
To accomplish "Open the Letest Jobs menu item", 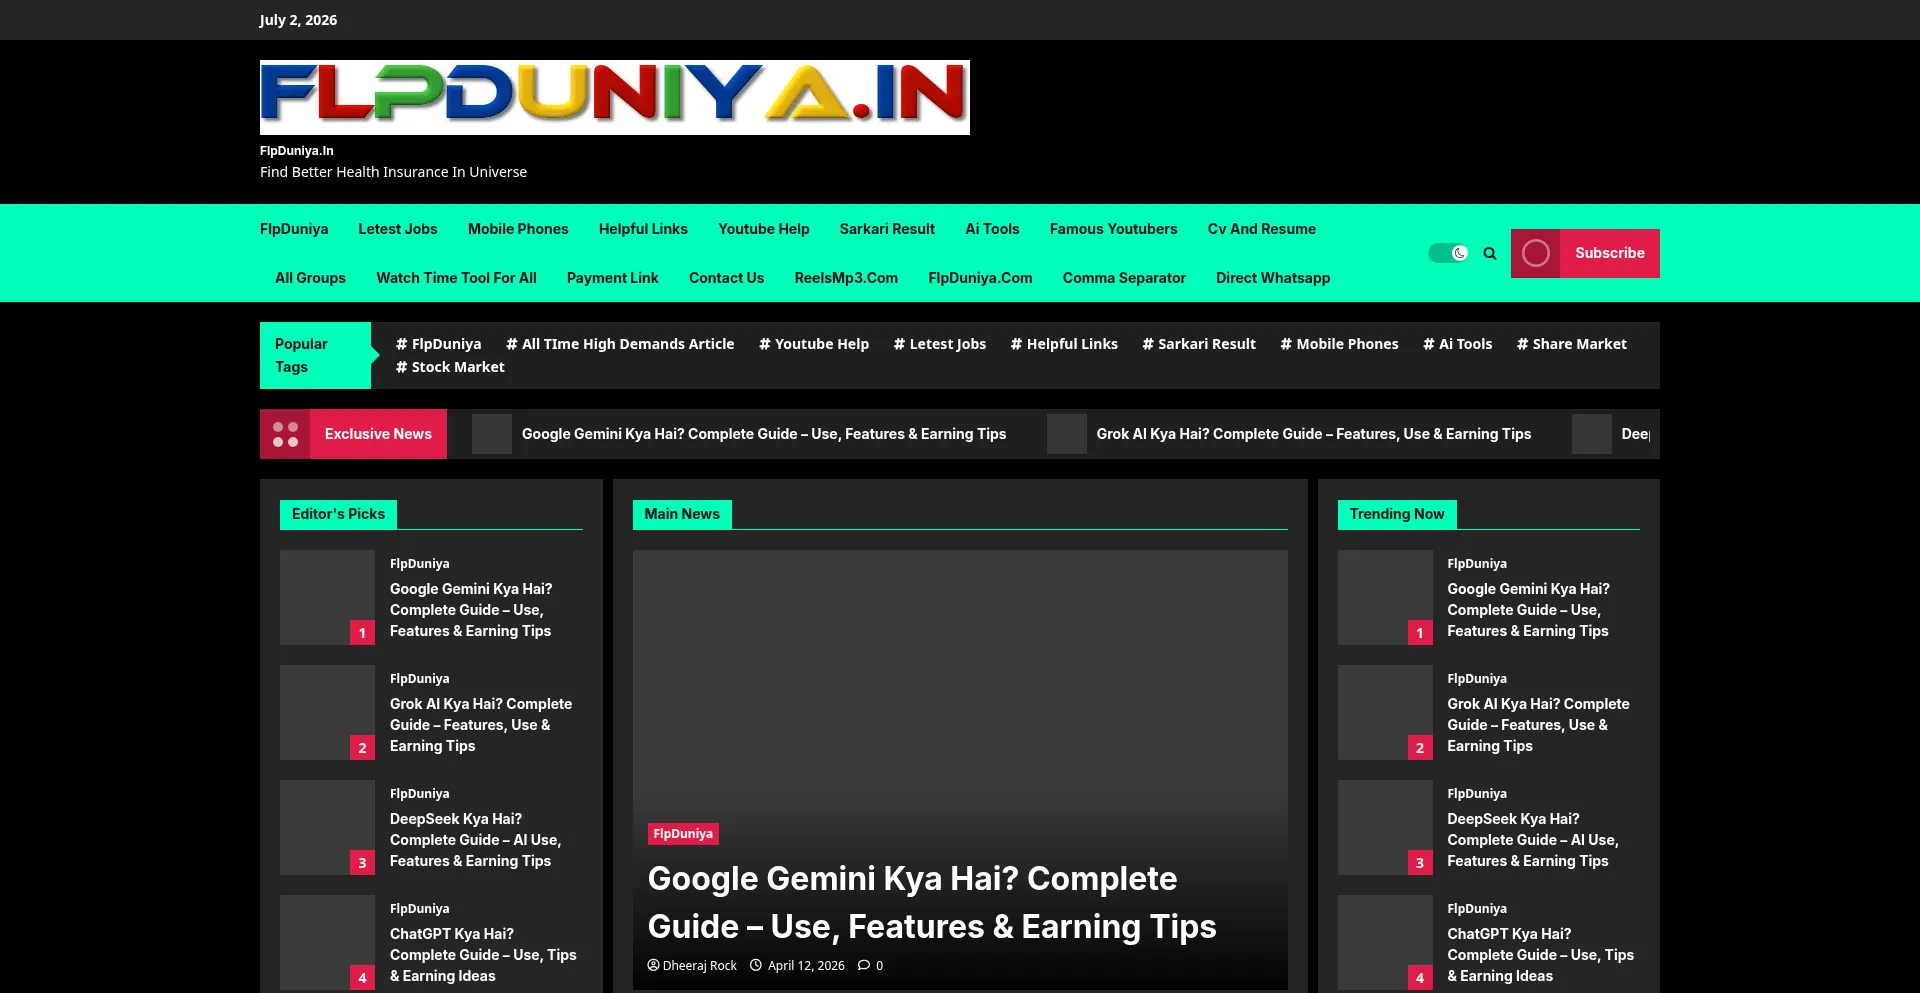I will [398, 229].
